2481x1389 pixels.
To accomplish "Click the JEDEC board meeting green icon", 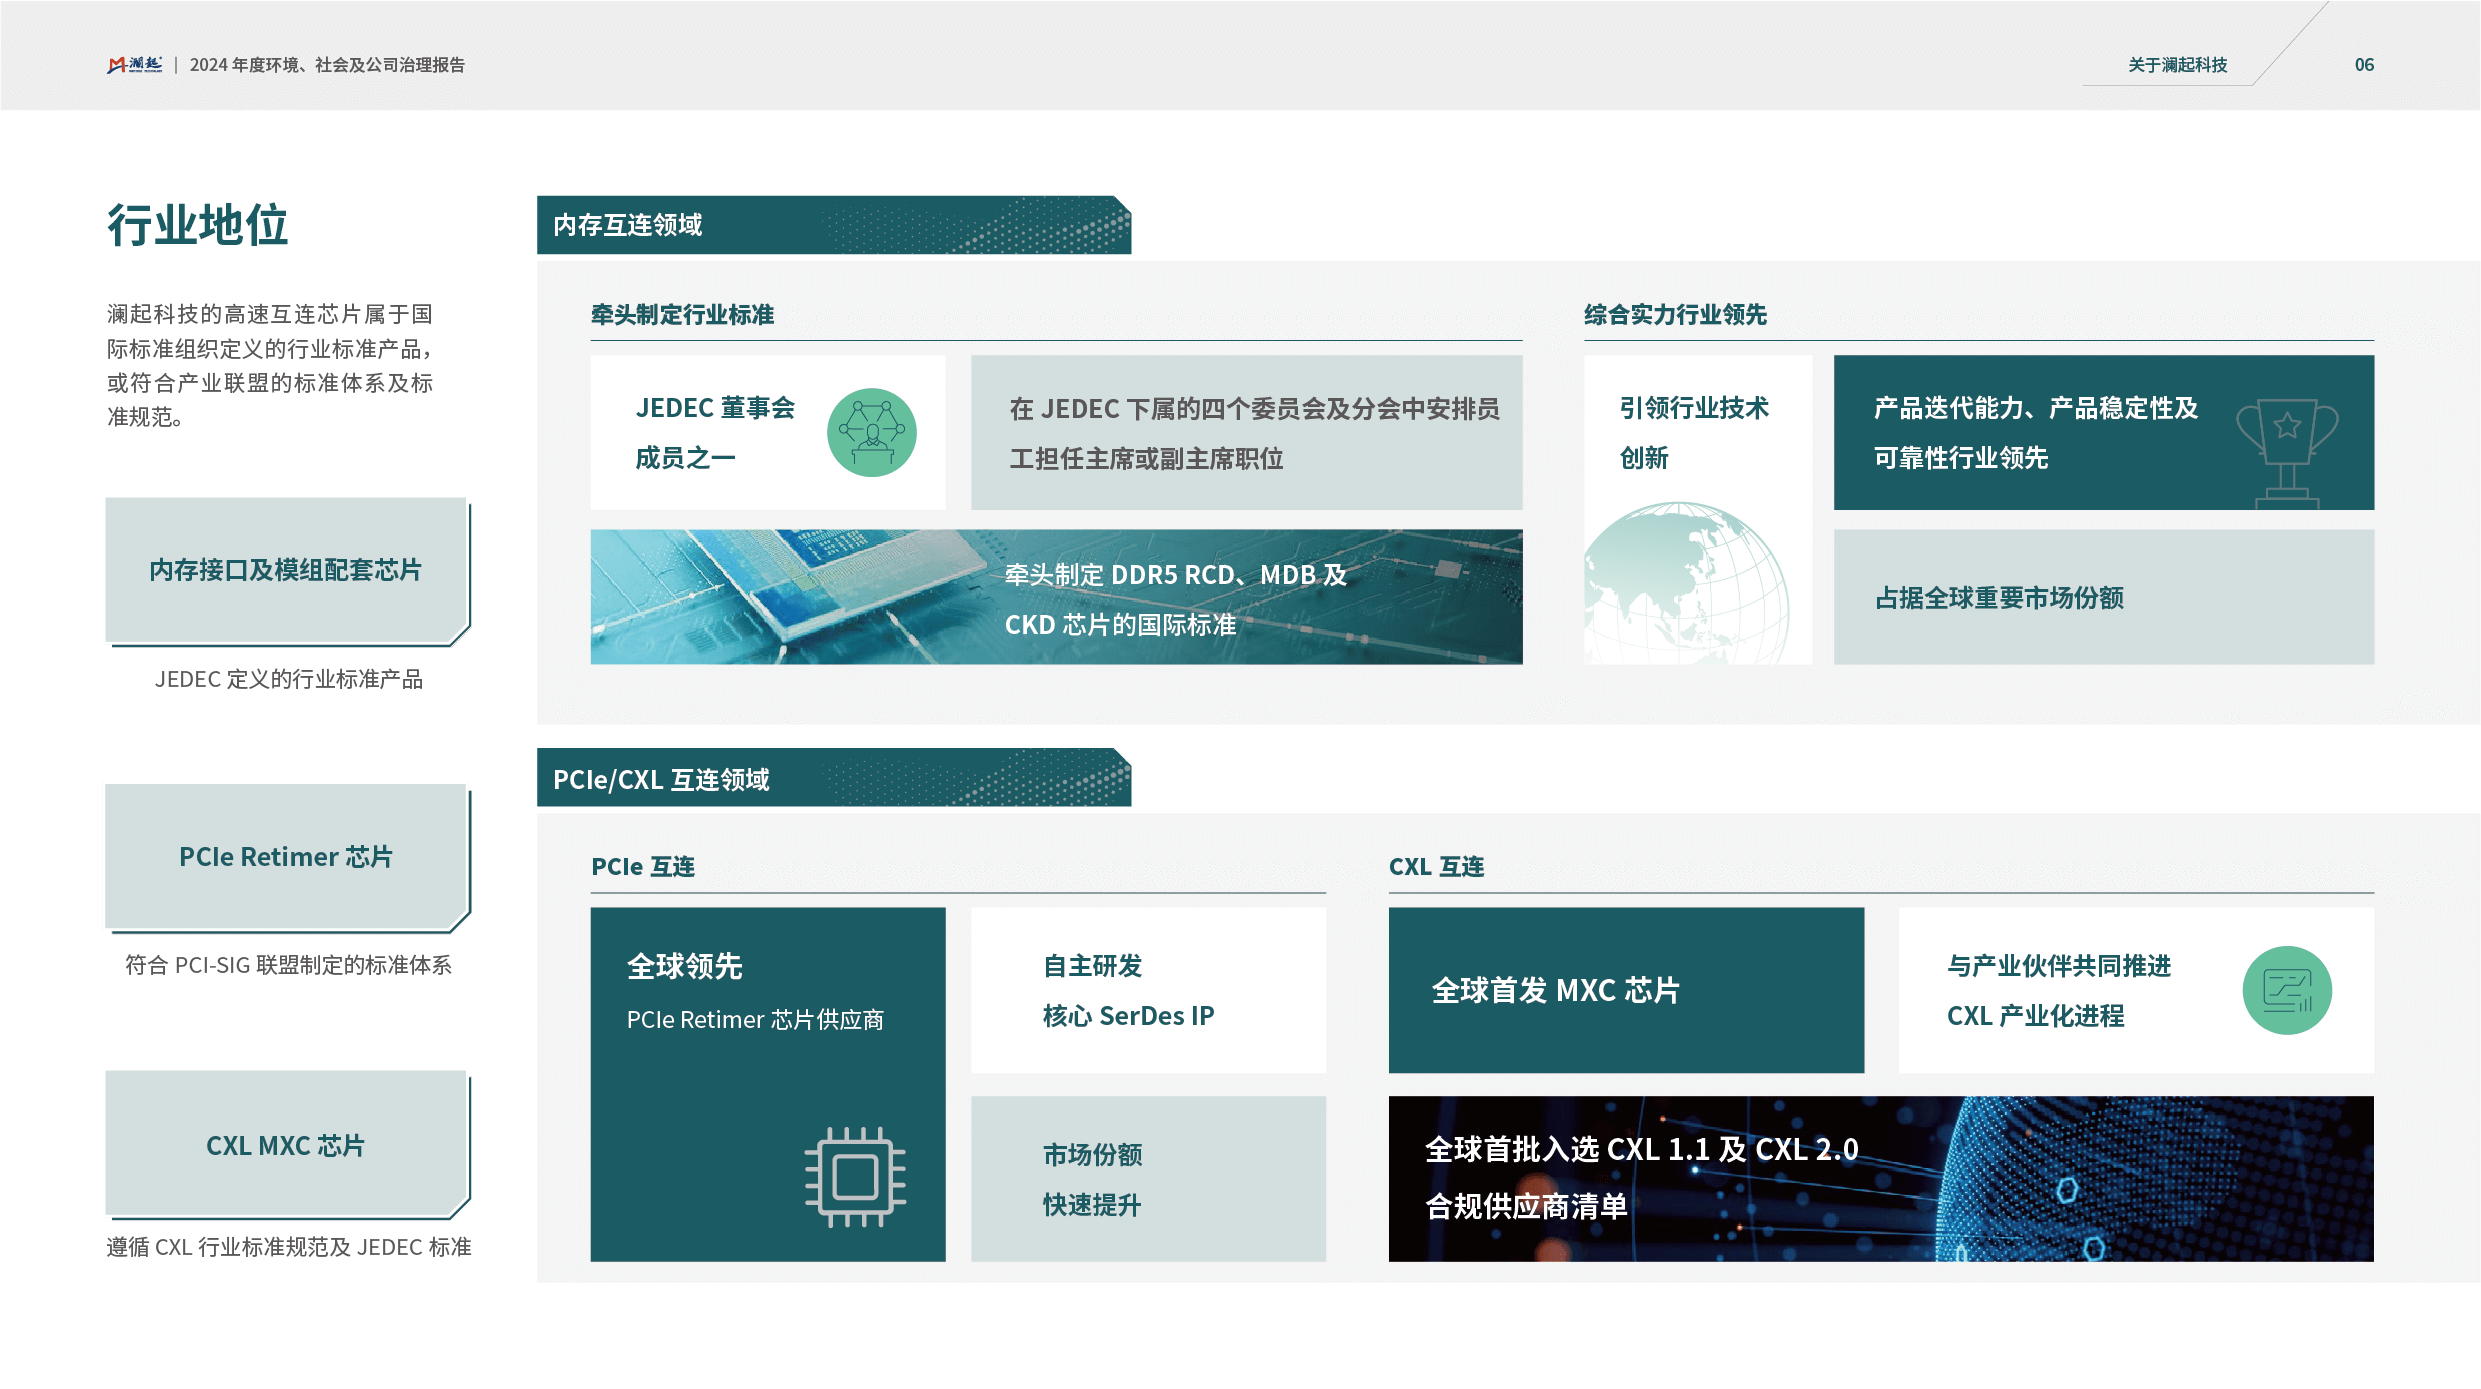I will tap(871, 432).
